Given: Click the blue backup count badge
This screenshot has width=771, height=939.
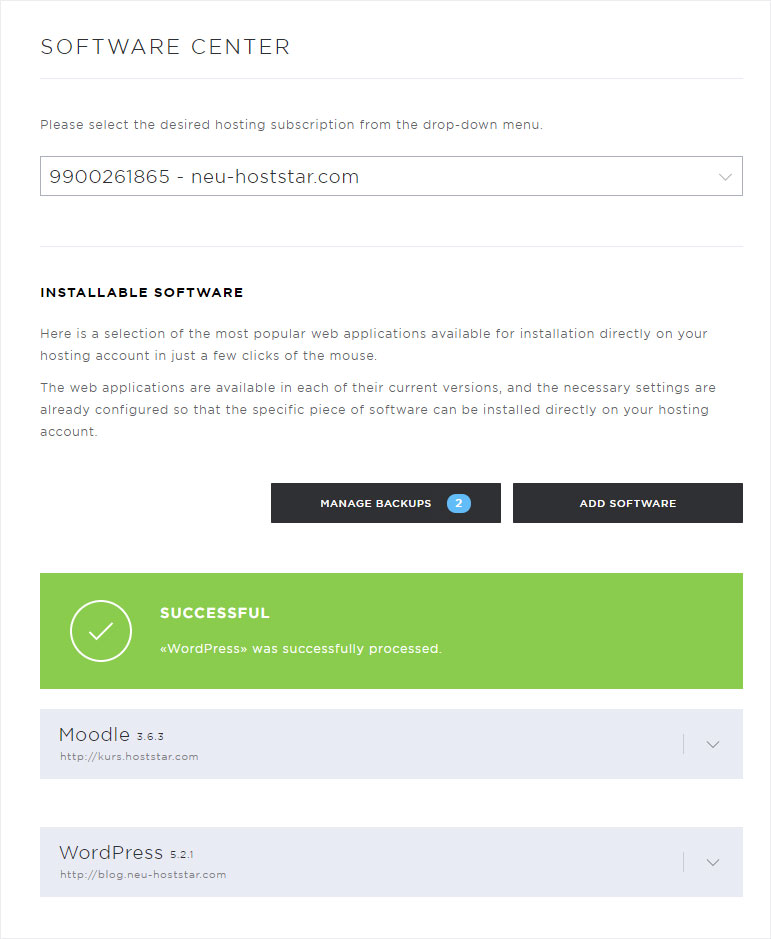Looking at the screenshot, I should pyautogui.click(x=459, y=503).
